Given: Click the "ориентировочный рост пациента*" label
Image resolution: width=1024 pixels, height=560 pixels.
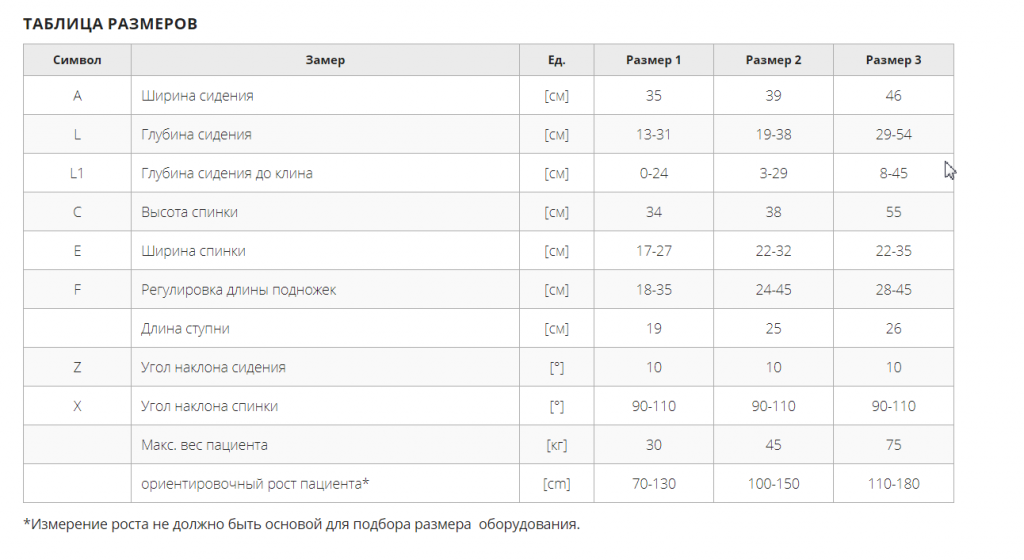Looking at the screenshot, I should tap(255, 484).
